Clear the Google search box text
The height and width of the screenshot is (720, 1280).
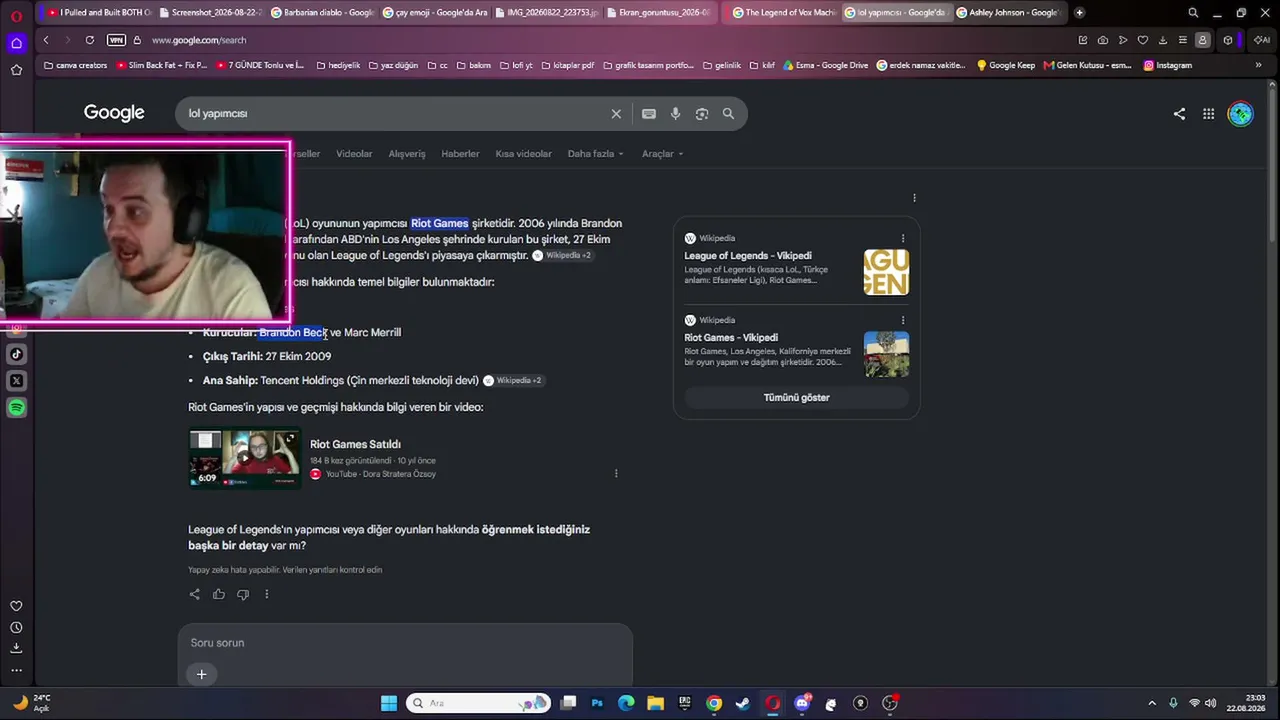(x=616, y=114)
